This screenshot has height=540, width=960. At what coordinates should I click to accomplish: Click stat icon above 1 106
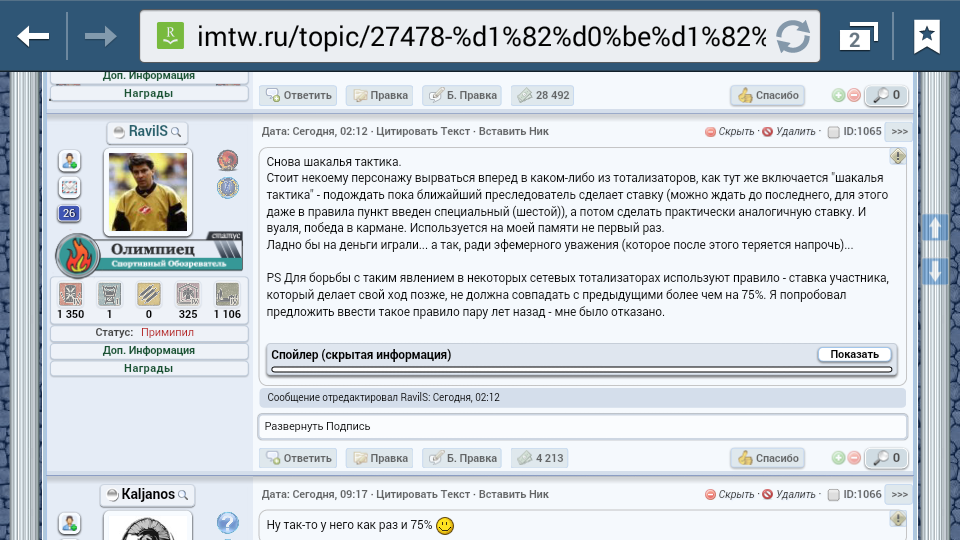(227, 294)
